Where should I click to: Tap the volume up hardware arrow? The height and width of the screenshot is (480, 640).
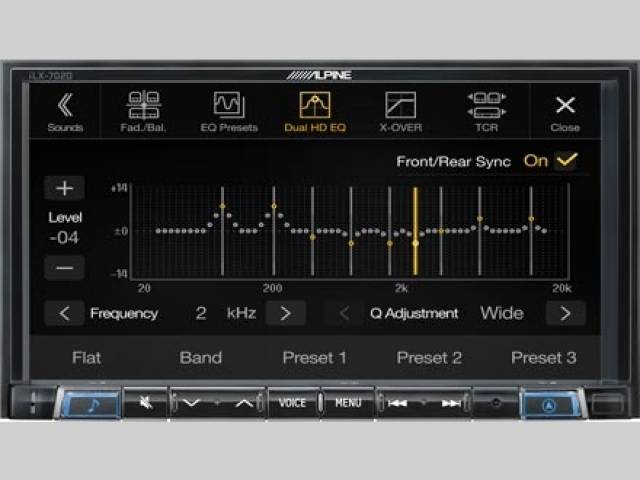pos(244,404)
